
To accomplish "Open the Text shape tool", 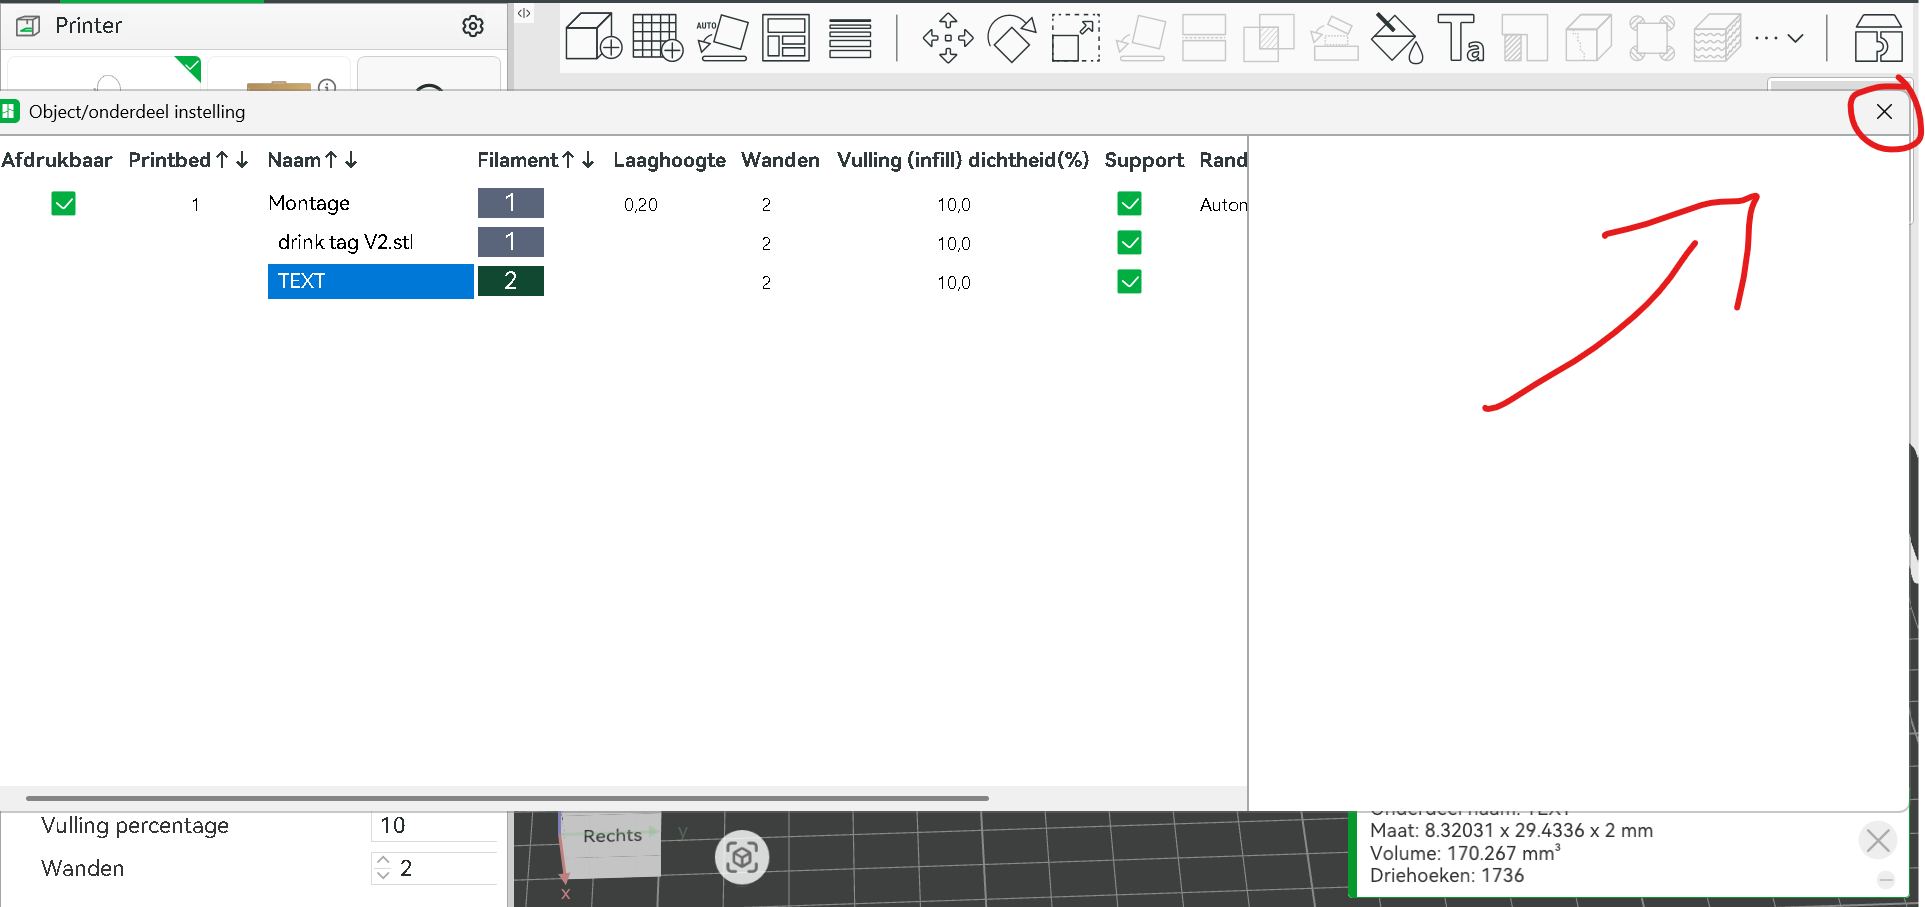I will click(1461, 38).
